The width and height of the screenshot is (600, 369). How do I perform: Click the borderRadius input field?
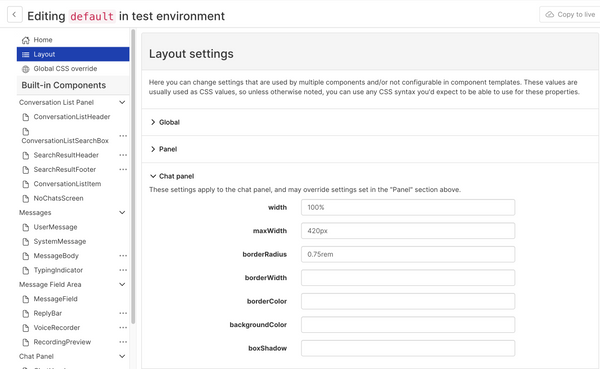click(408, 254)
